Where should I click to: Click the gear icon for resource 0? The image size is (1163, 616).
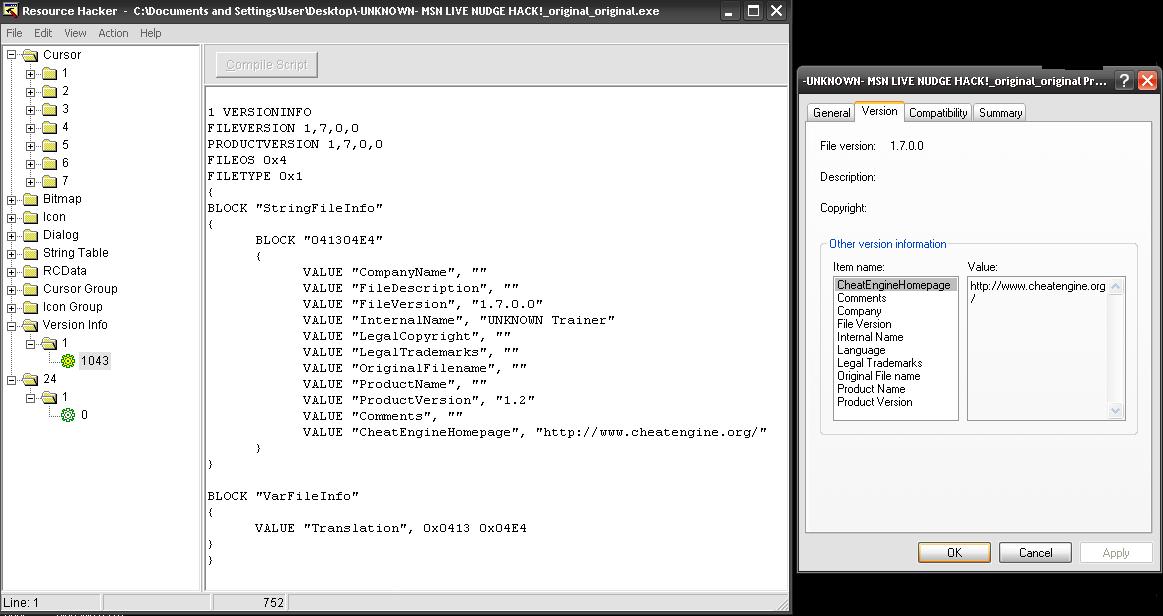click(x=68, y=415)
